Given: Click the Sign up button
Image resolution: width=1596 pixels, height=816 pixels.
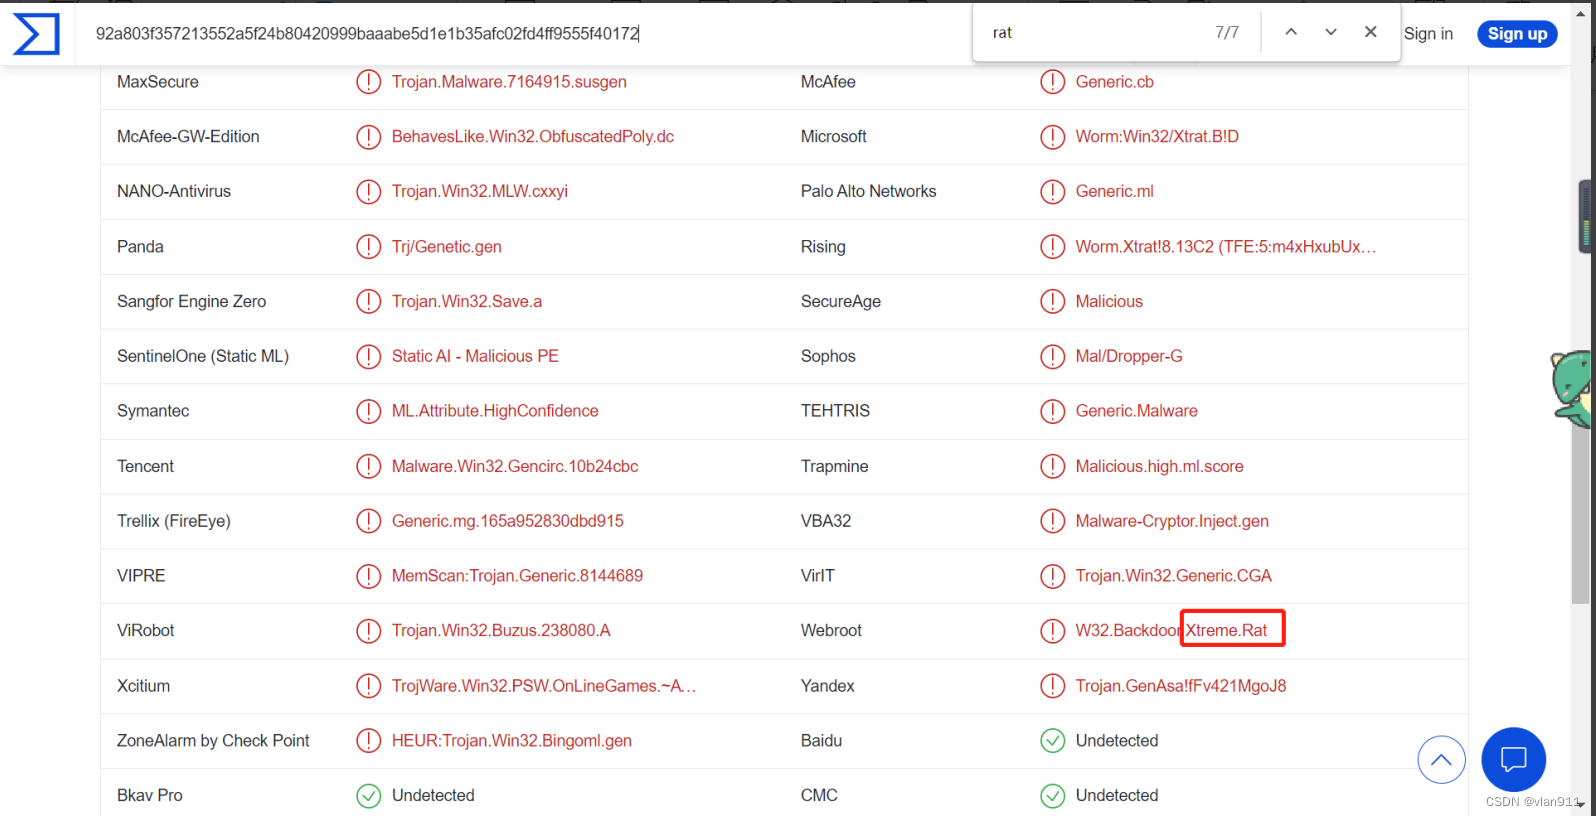Looking at the screenshot, I should pos(1517,34).
